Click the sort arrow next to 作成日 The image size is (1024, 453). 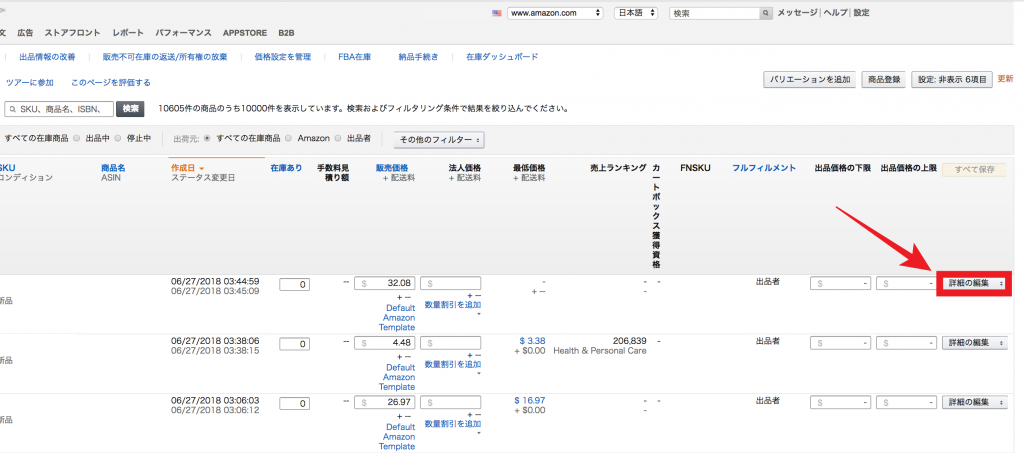(x=202, y=169)
